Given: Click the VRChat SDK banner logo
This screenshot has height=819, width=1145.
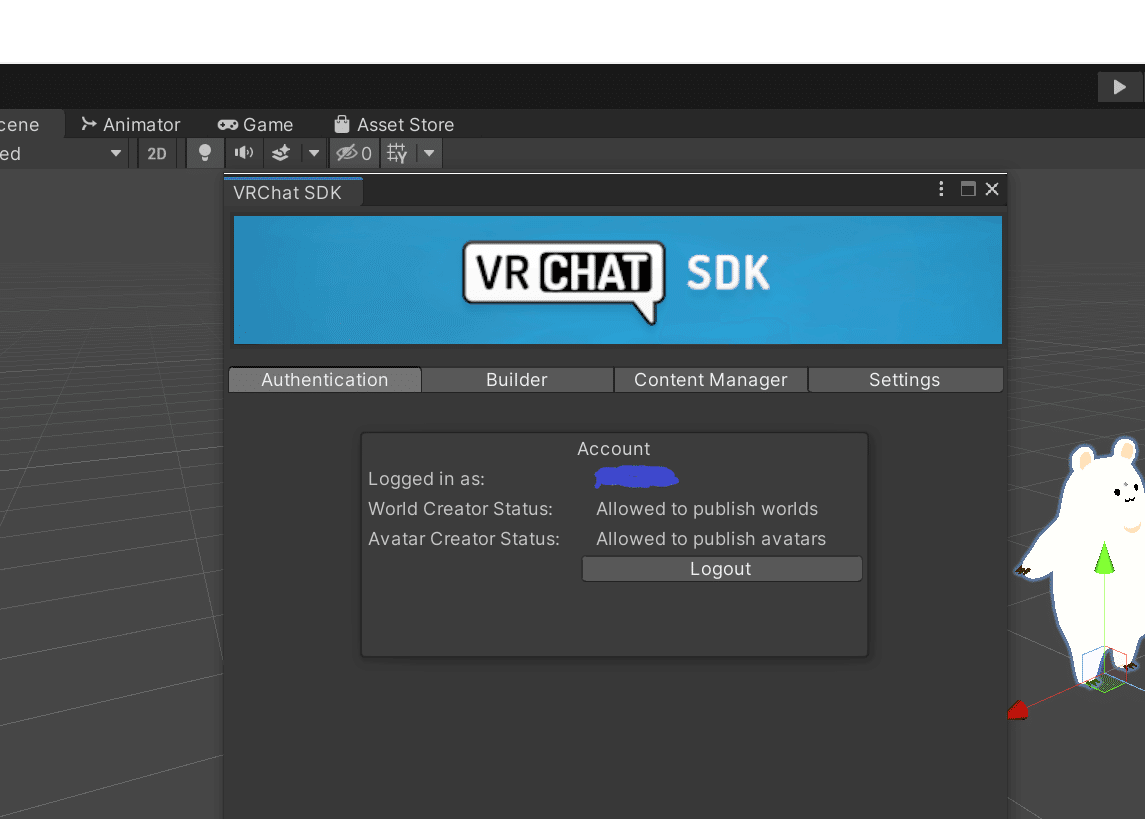Looking at the screenshot, I should coord(617,280).
